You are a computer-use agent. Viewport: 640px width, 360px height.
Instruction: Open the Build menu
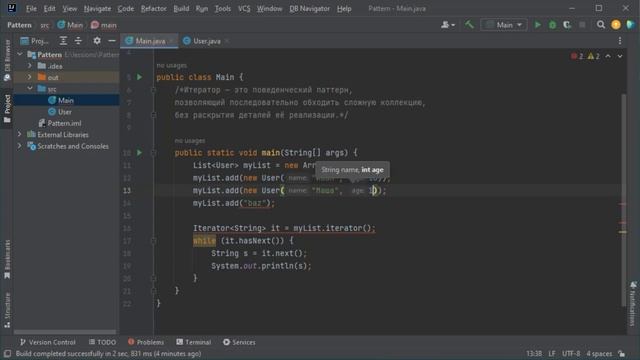coord(181,9)
